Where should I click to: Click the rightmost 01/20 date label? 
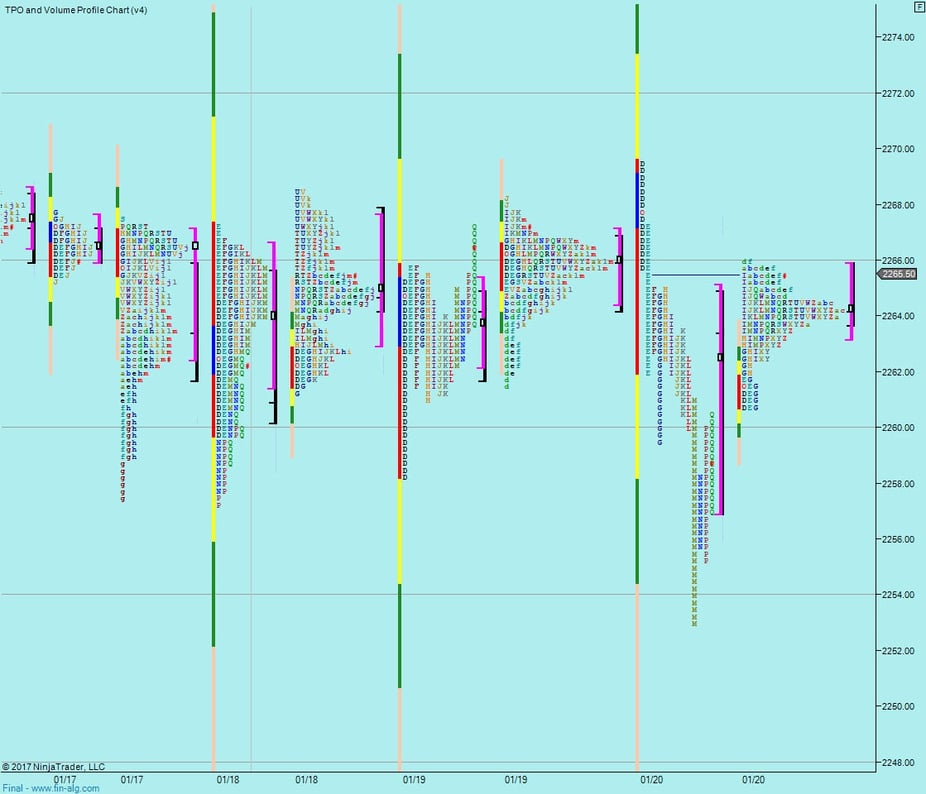pos(754,779)
